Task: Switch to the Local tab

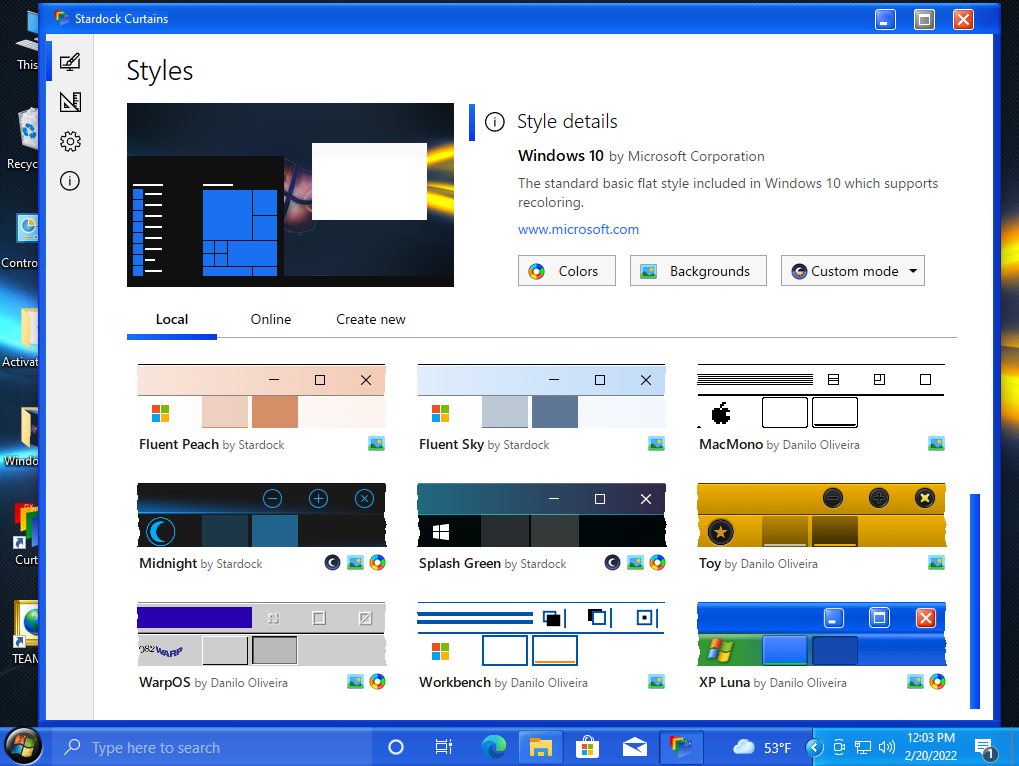Action: coord(172,320)
